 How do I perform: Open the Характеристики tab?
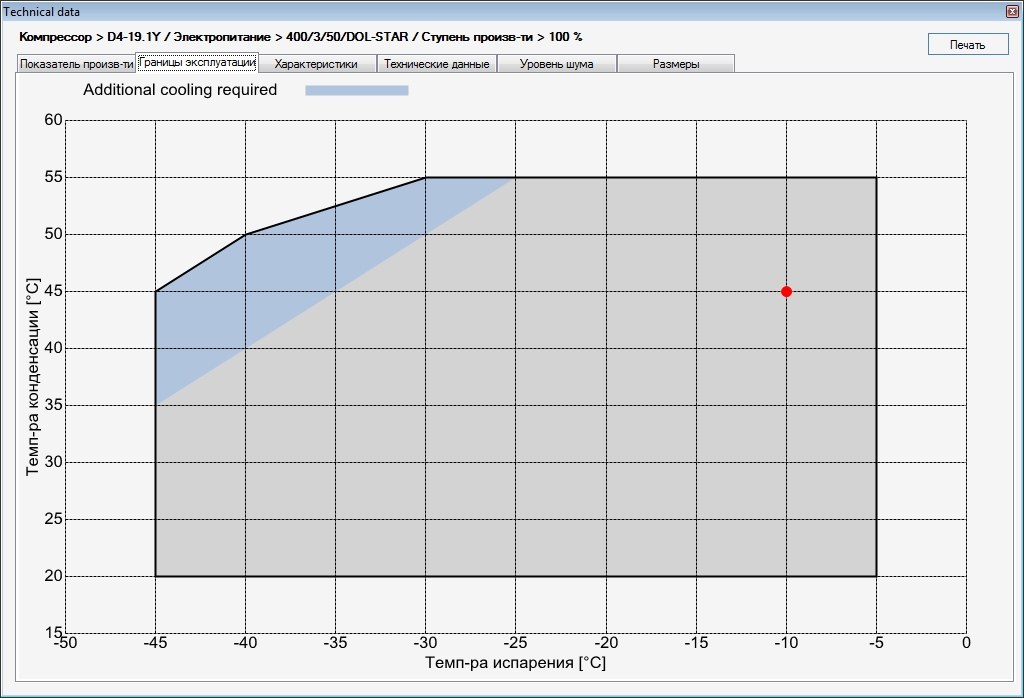coord(316,63)
